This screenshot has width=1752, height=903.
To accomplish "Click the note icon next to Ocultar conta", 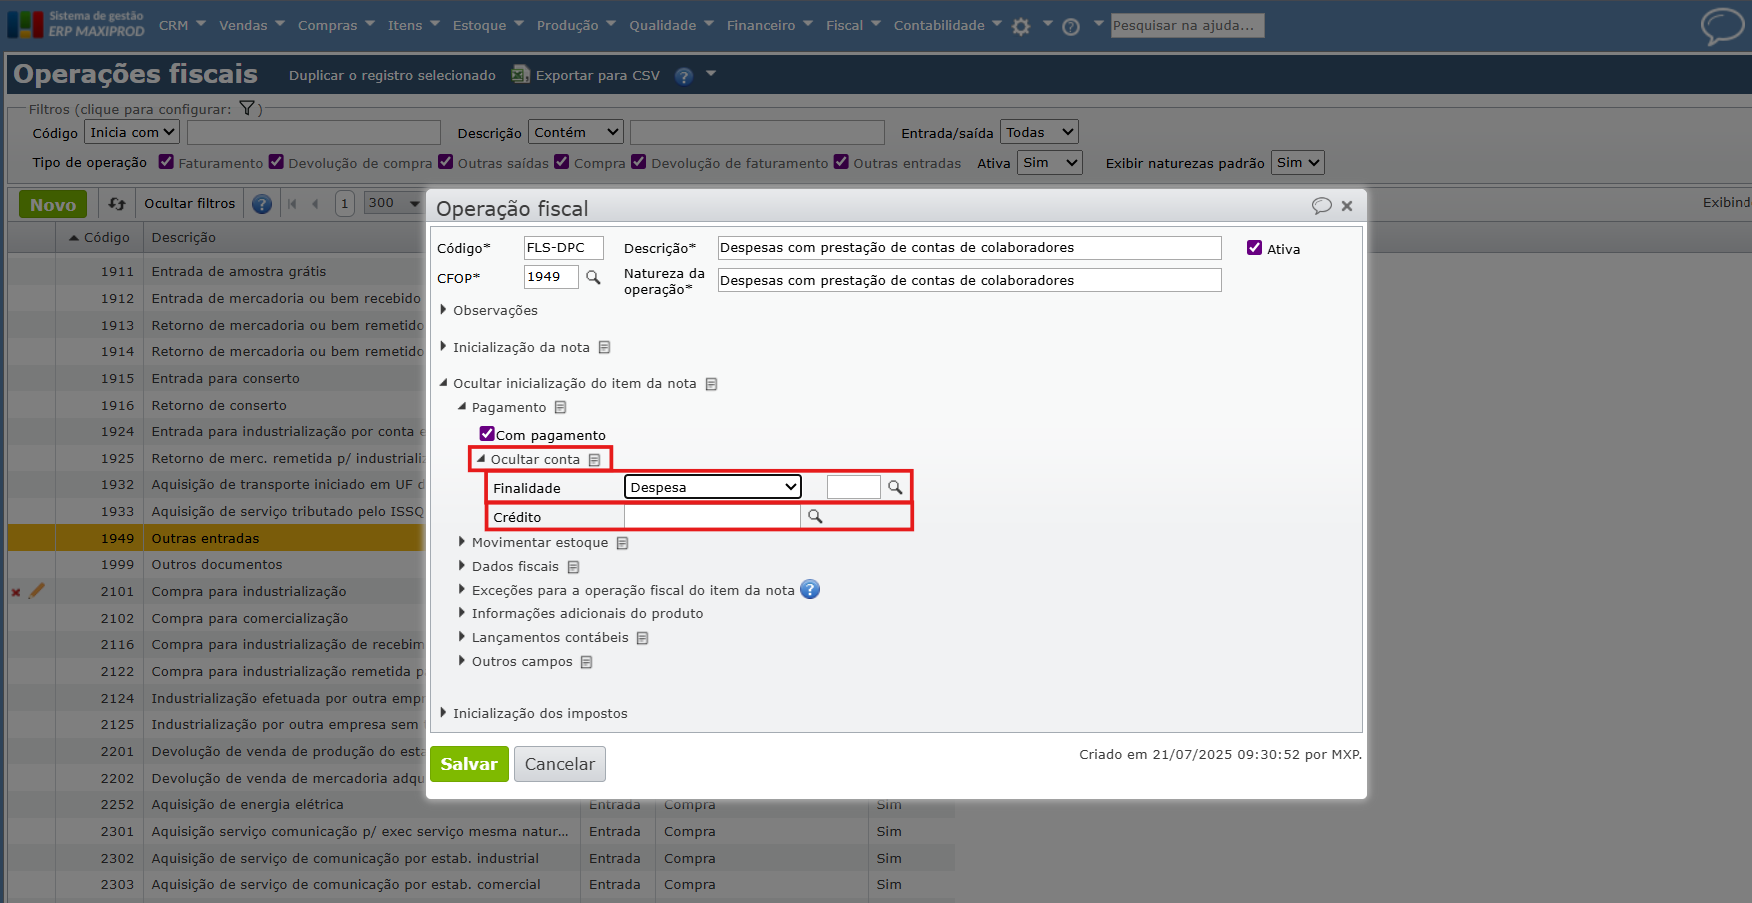I will click(594, 460).
